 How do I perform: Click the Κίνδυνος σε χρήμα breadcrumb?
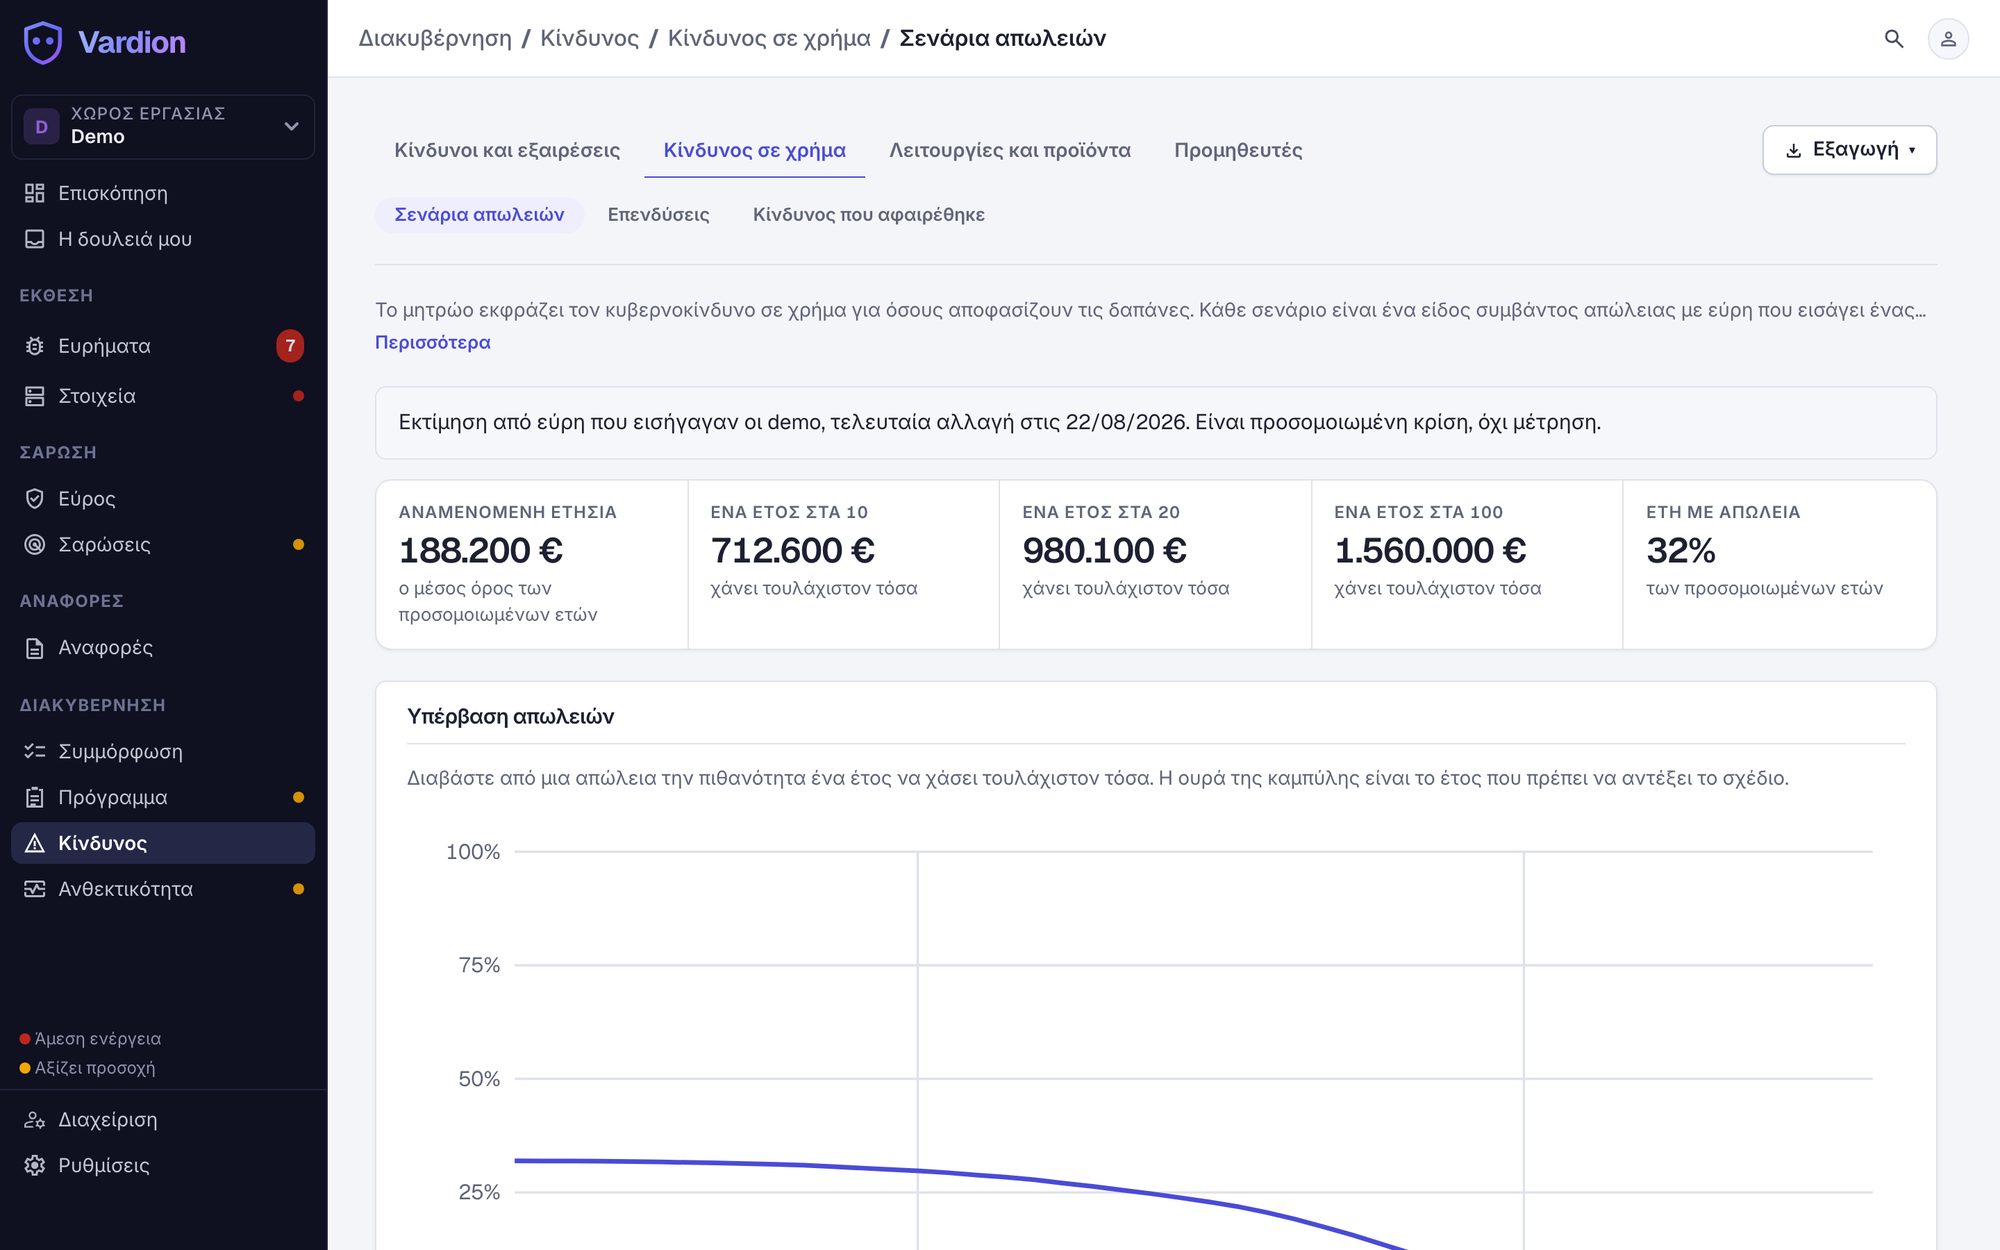pyautogui.click(x=769, y=38)
